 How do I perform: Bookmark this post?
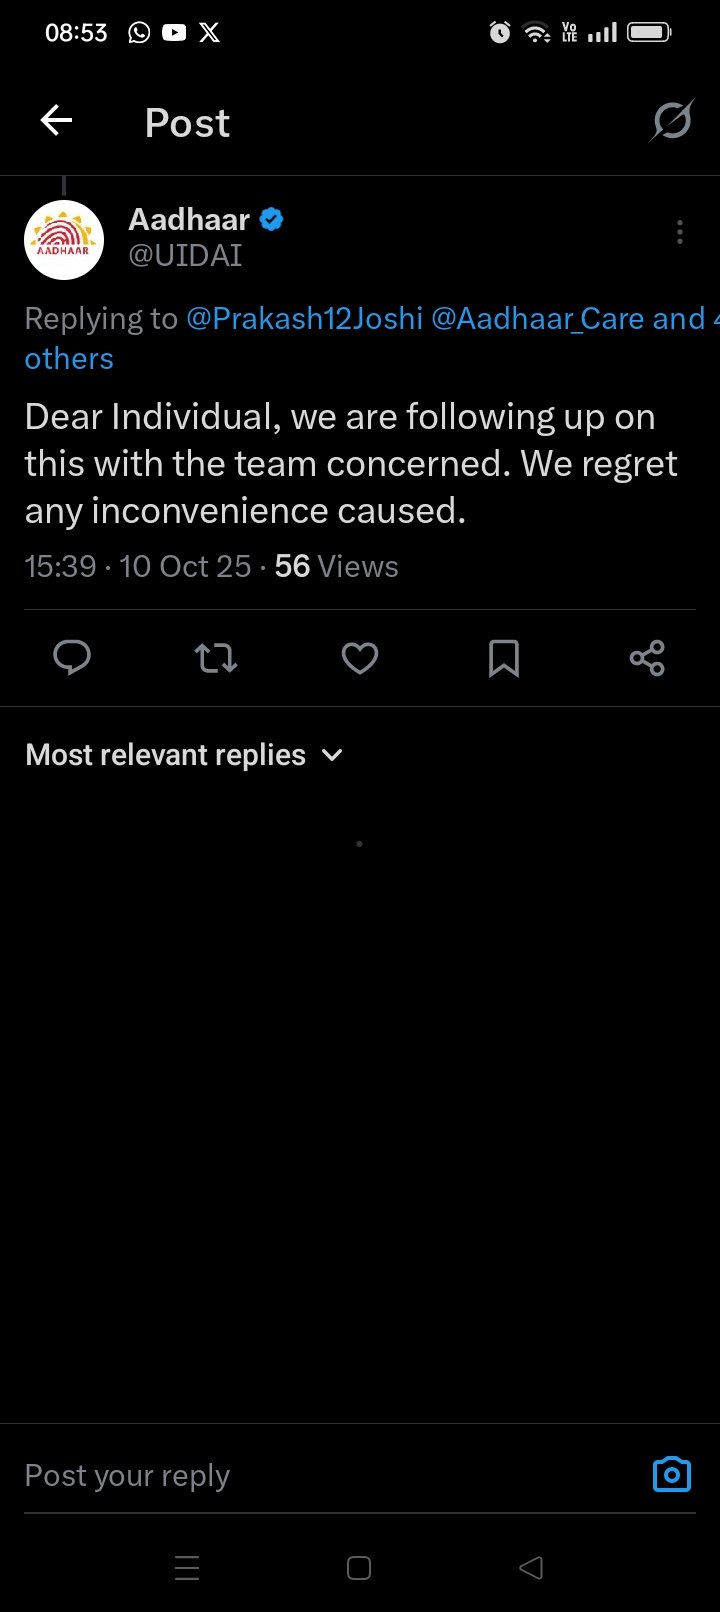click(x=503, y=658)
